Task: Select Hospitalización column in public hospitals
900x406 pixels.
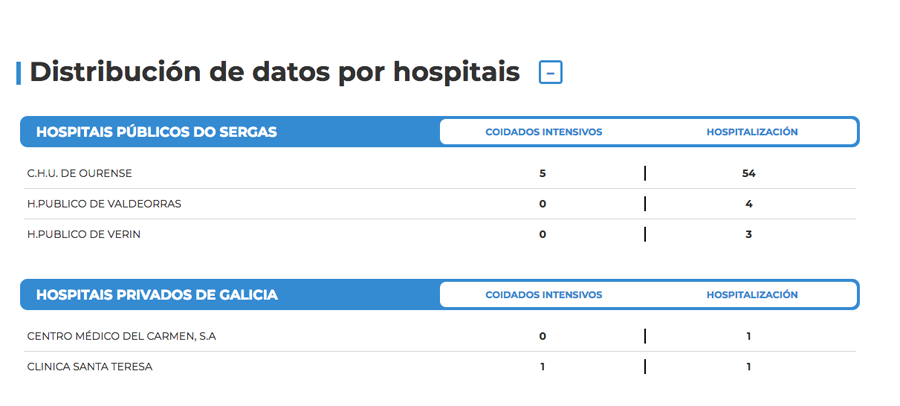Action: point(752,132)
